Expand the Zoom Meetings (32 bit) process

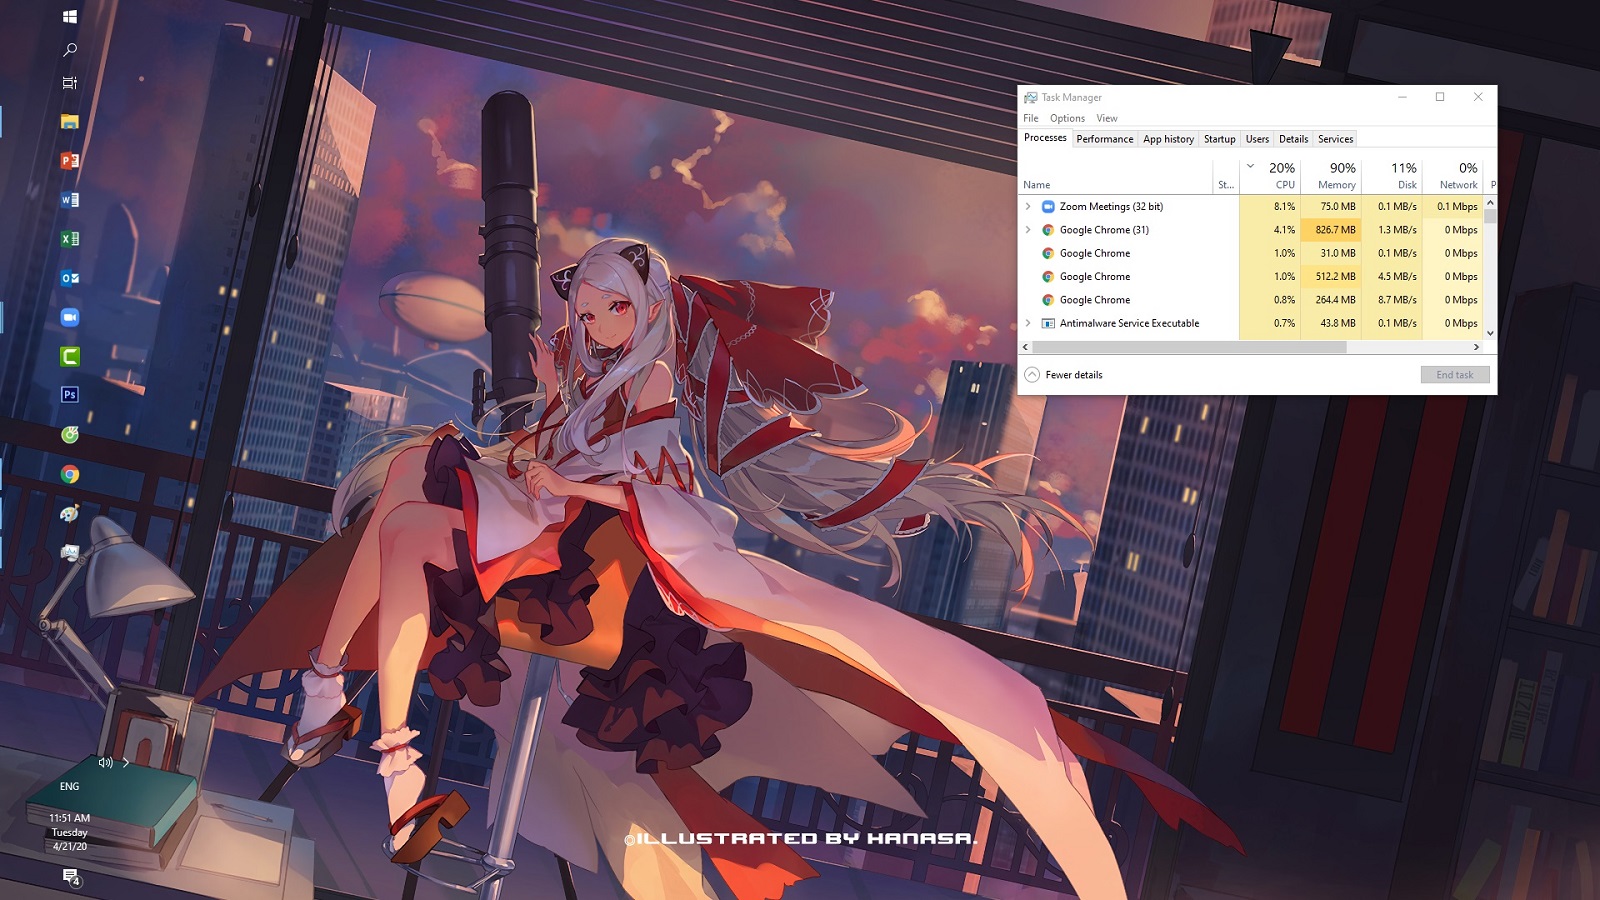coord(1028,207)
